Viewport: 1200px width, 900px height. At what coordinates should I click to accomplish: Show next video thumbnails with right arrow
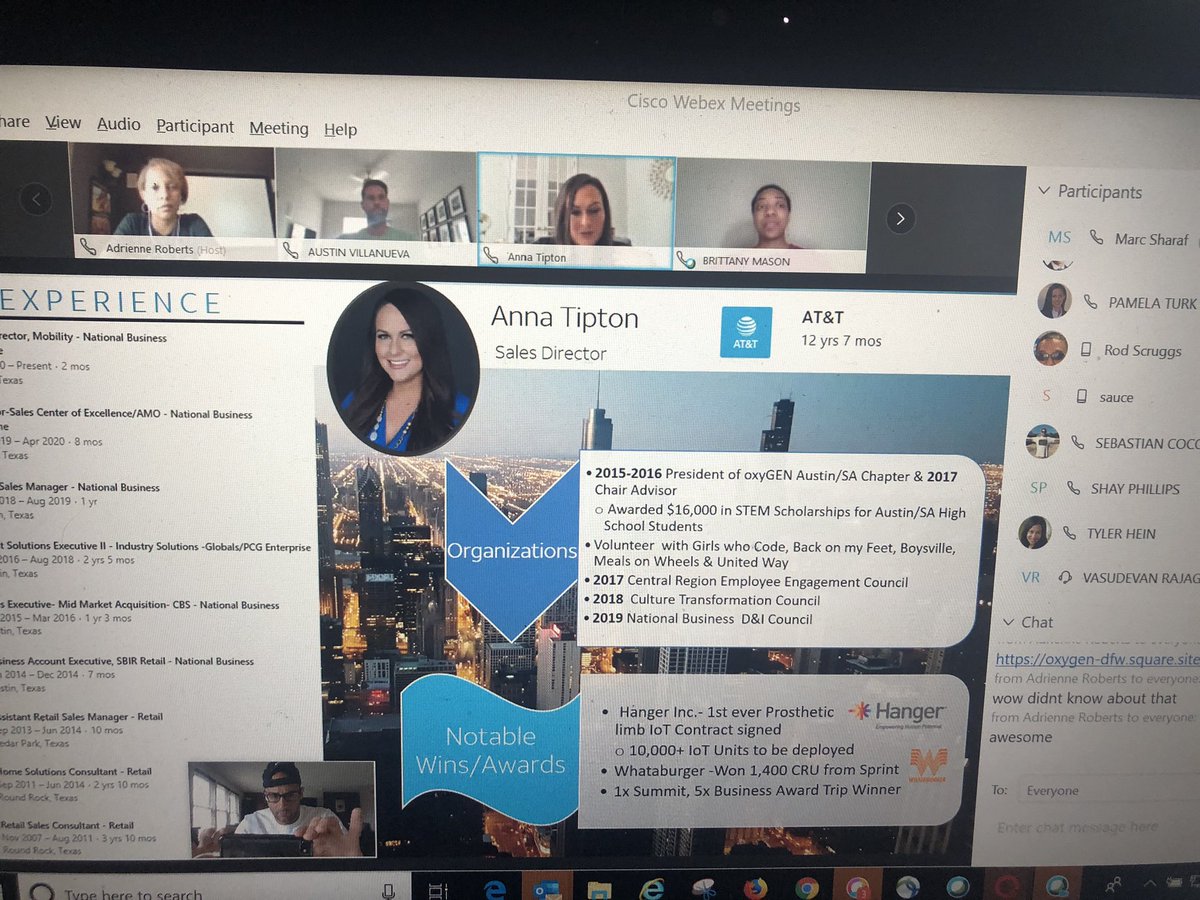[x=900, y=218]
